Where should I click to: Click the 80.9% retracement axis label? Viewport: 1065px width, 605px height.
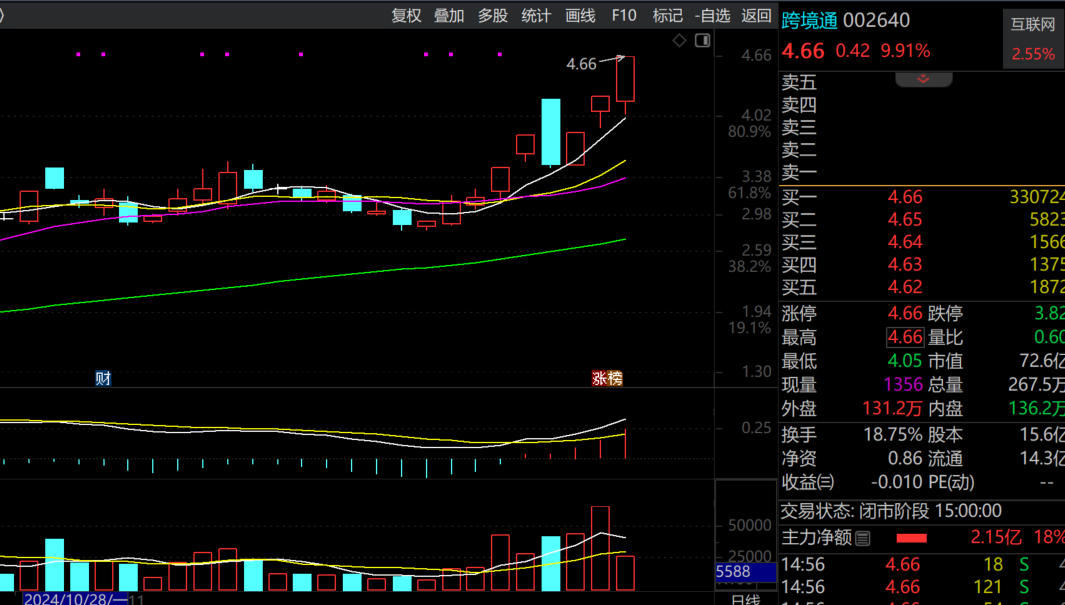coord(749,132)
